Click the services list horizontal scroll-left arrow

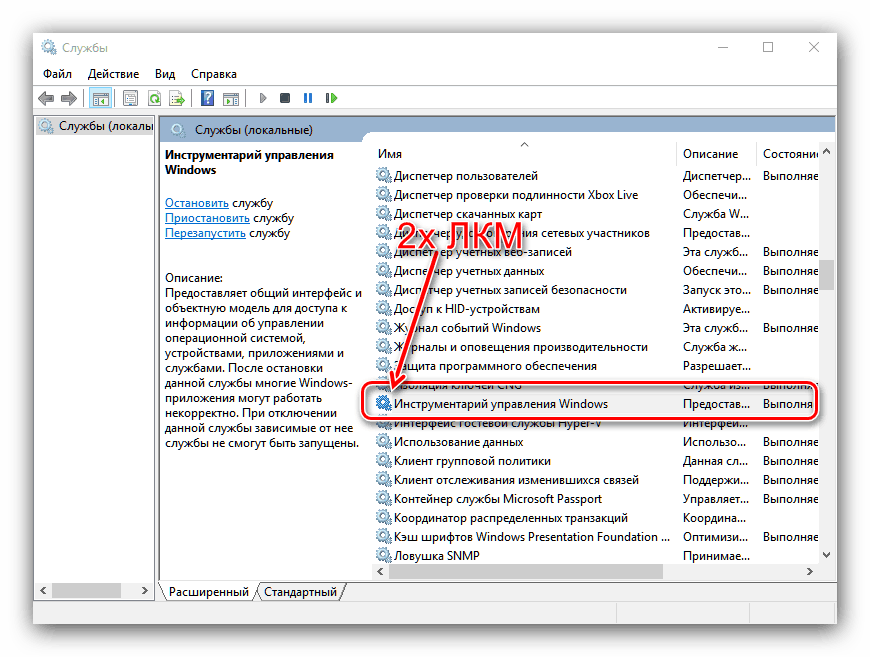tap(380, 572)
